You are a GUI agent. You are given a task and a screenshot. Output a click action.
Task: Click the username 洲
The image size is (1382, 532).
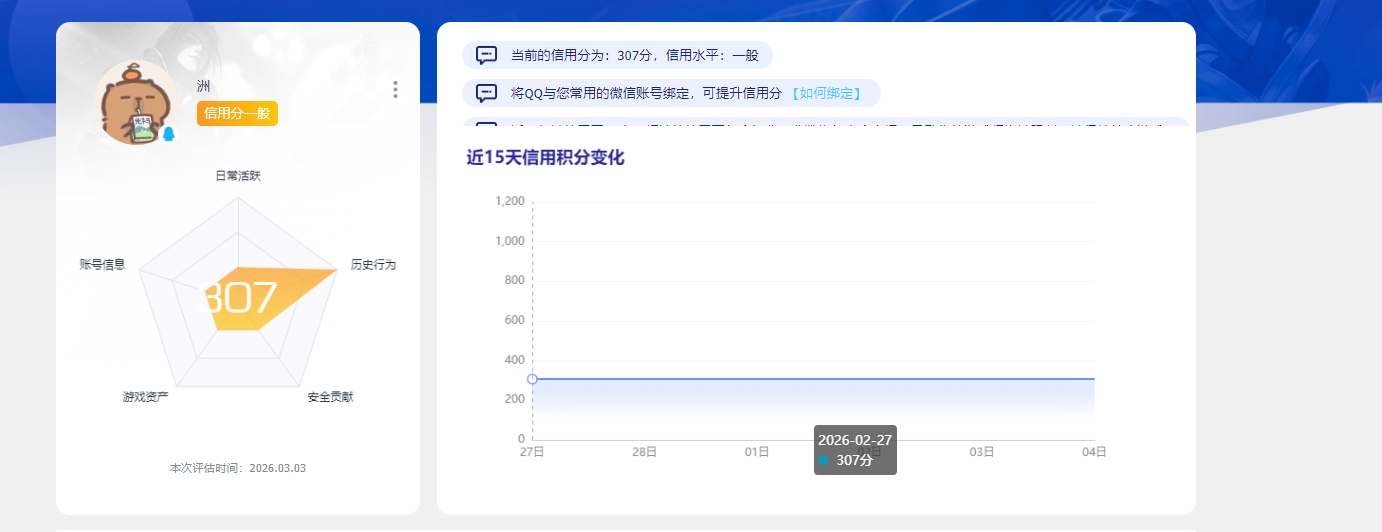coord(203,86)
